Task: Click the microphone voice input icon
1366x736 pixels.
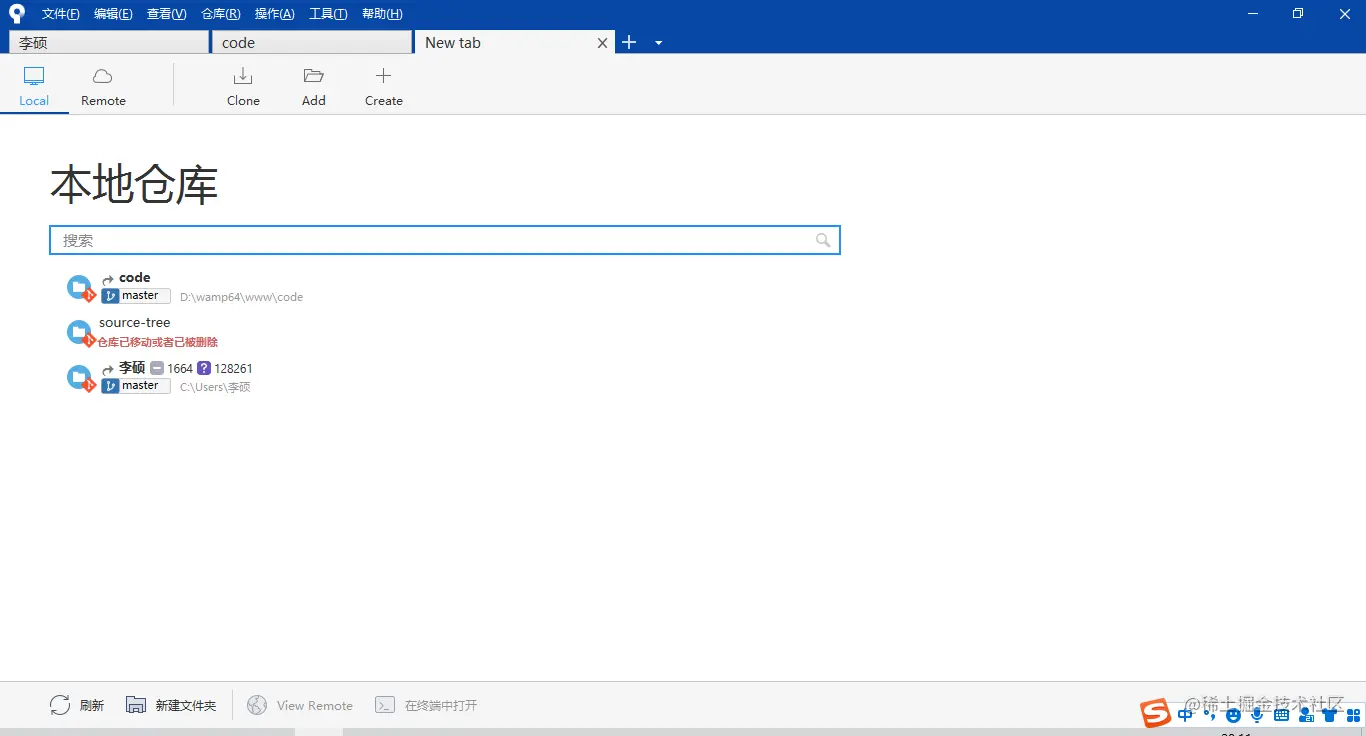Action: point(1257,715)
